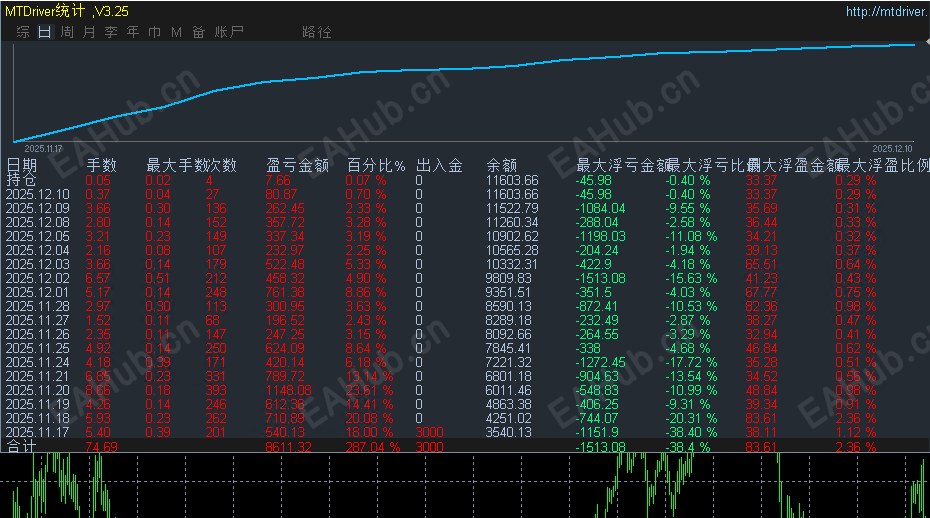Open the 币 symbol tab
This screenshot has width=930, height=518.
[x=155, y=32]
